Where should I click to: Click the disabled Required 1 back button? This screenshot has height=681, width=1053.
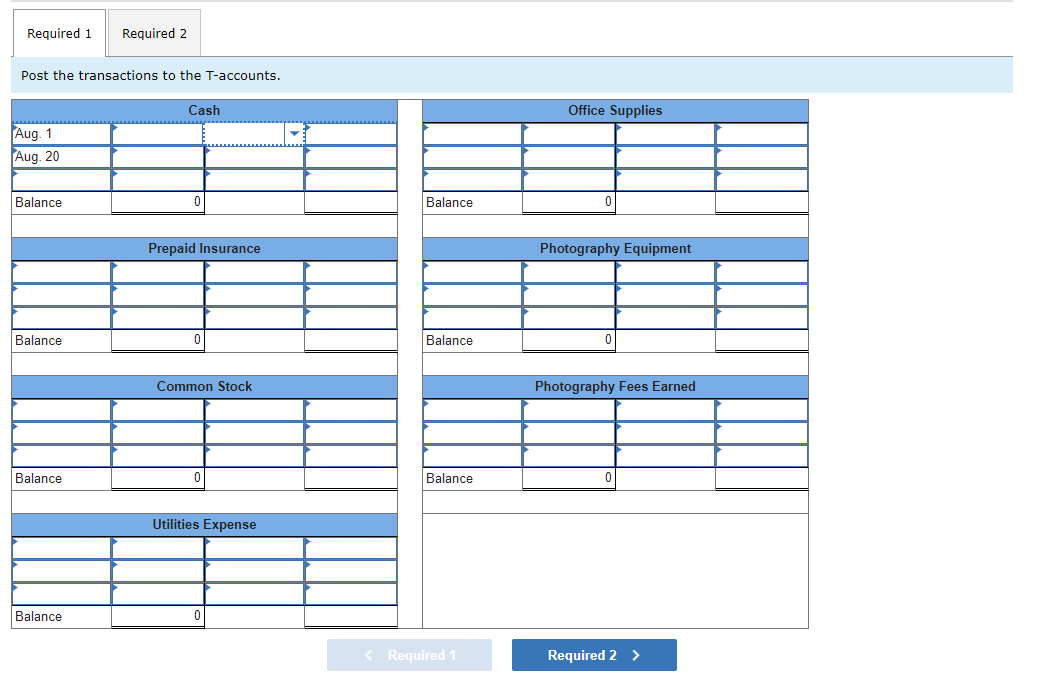click(x=410, y=655)
